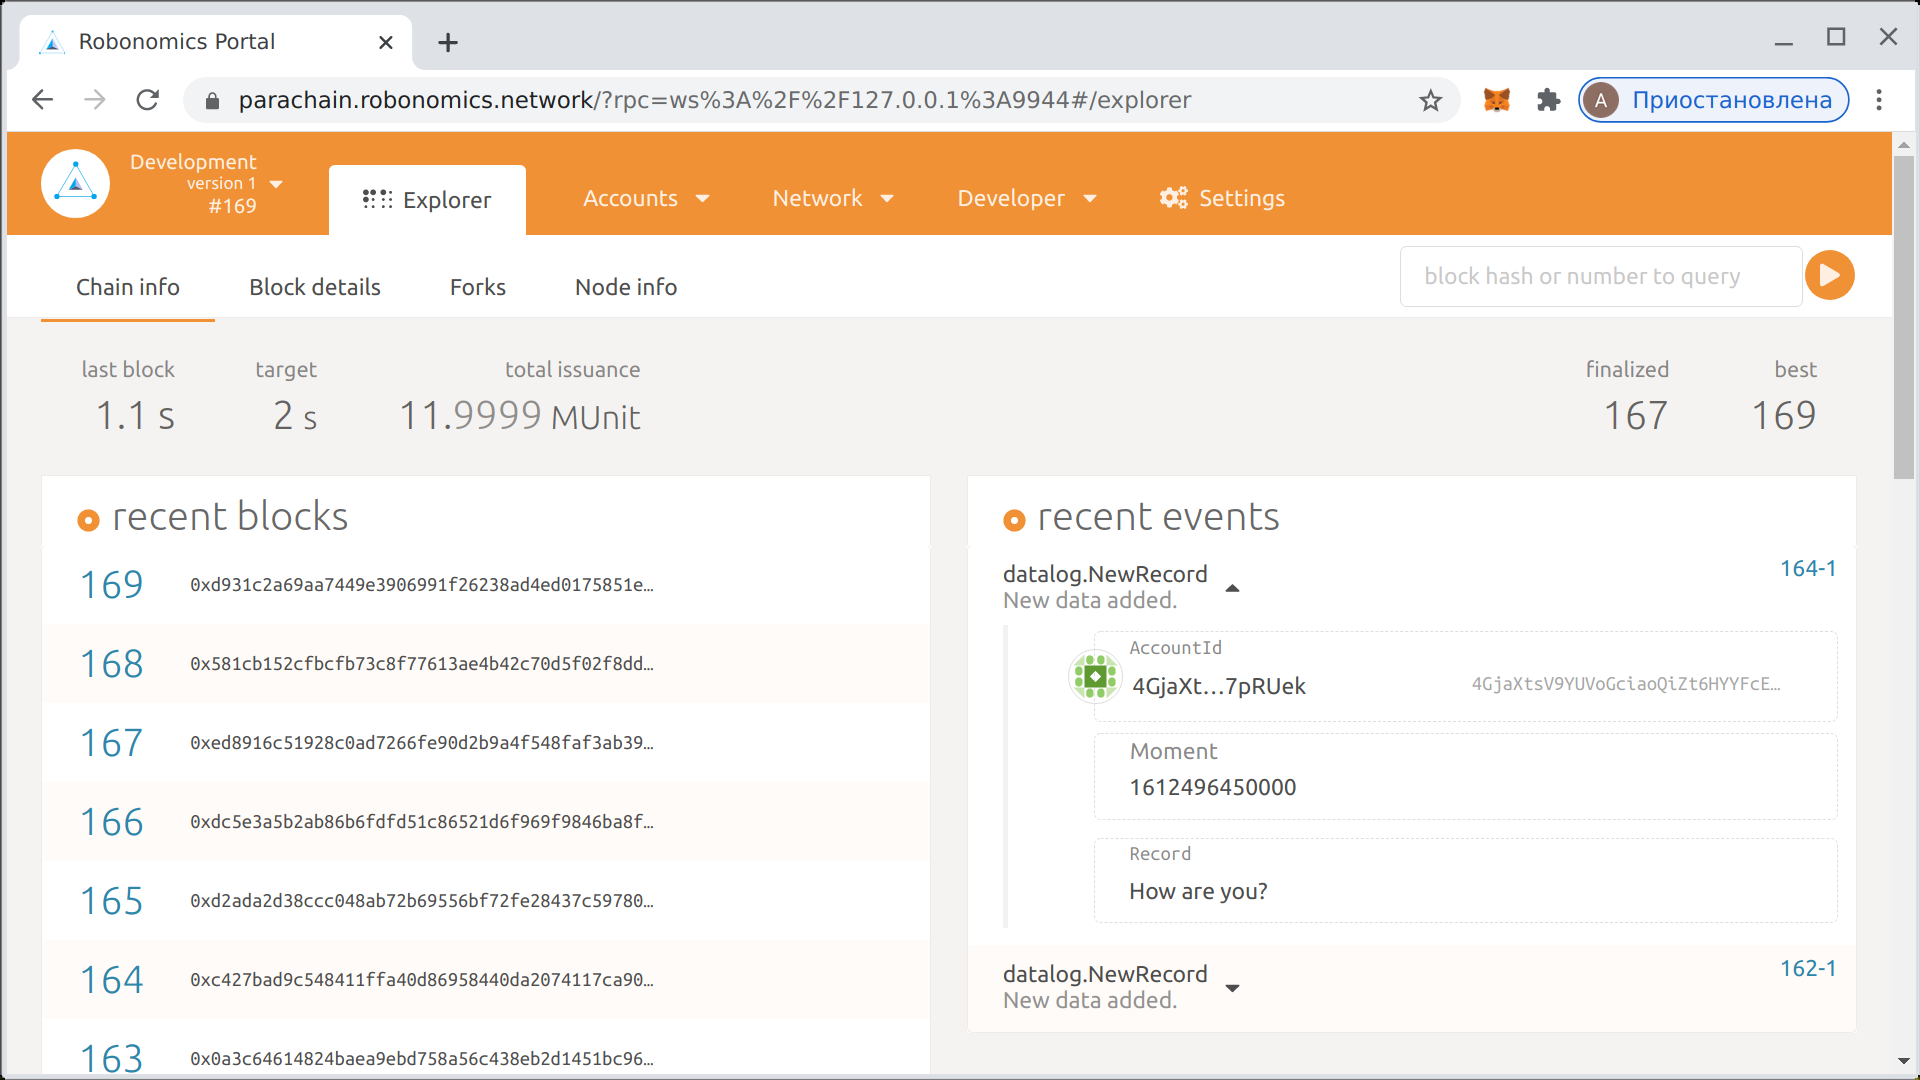Click the scrollbar down arrow
Image resolution: width=1920 pixels, height=1080 pixels.
point(1904,1061)
